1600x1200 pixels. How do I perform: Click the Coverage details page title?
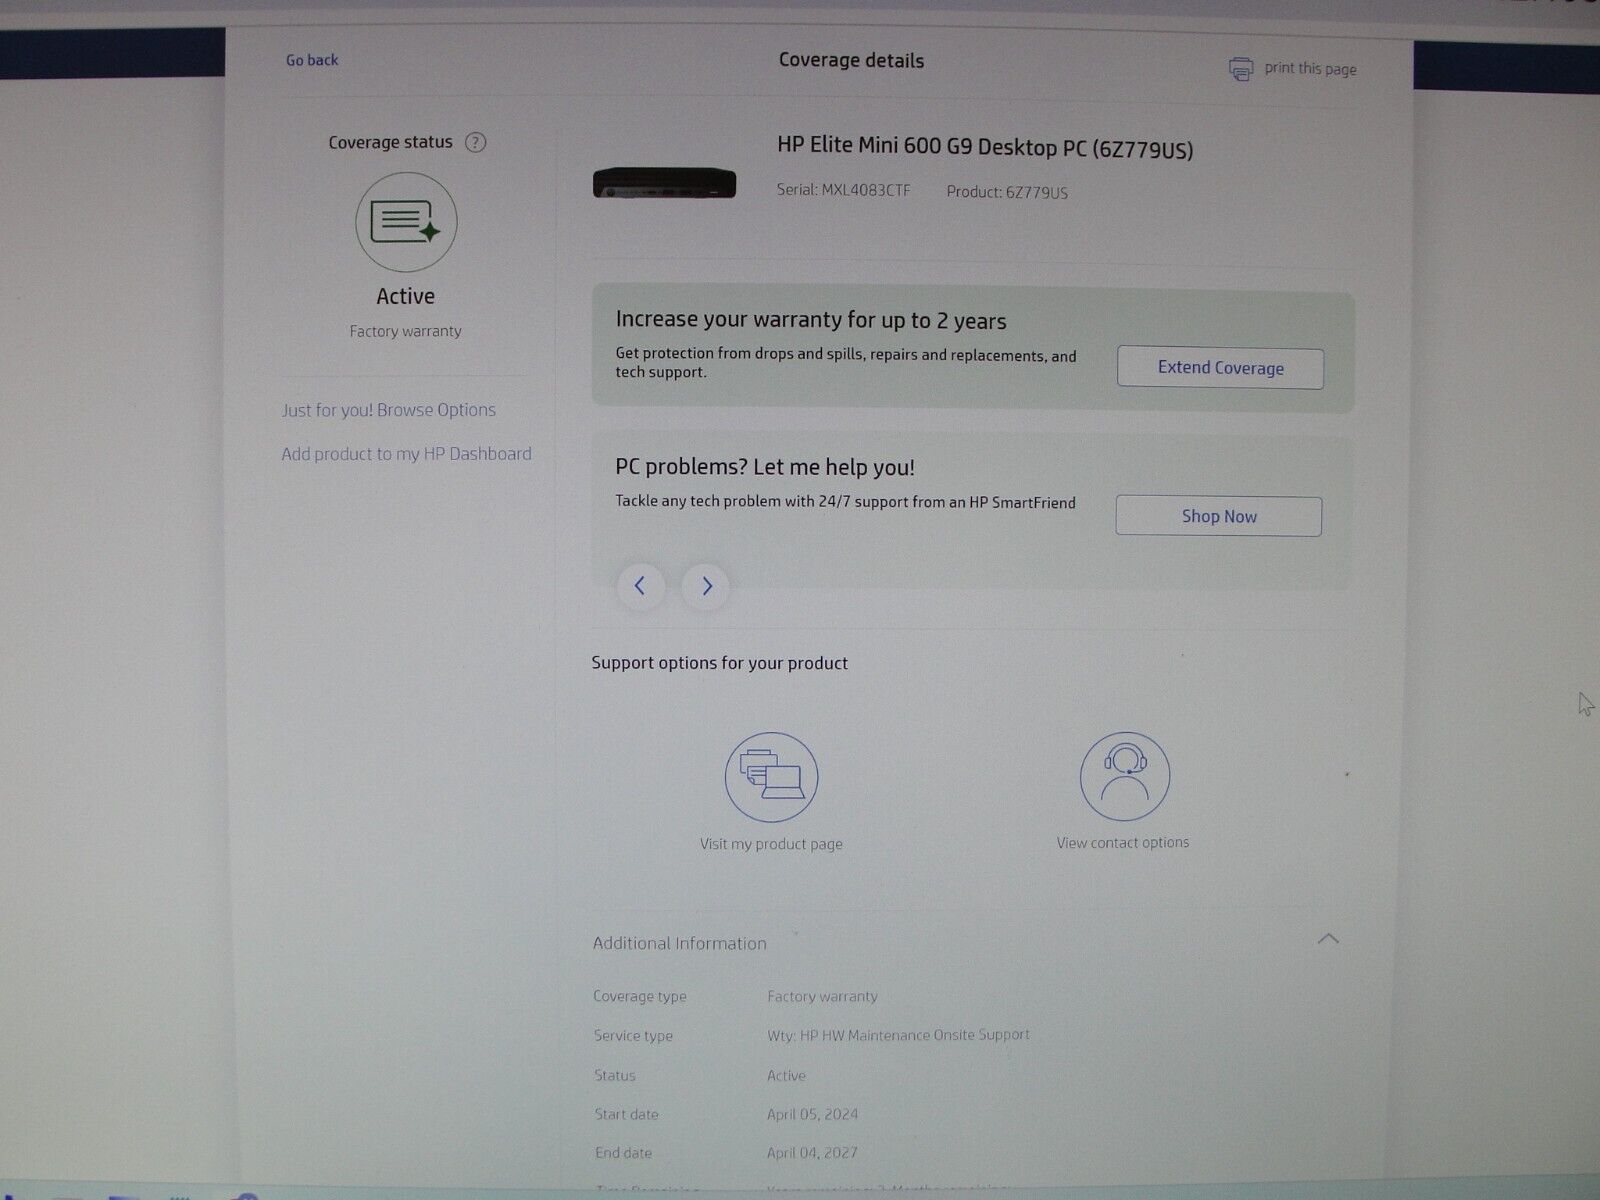(852, 60)
